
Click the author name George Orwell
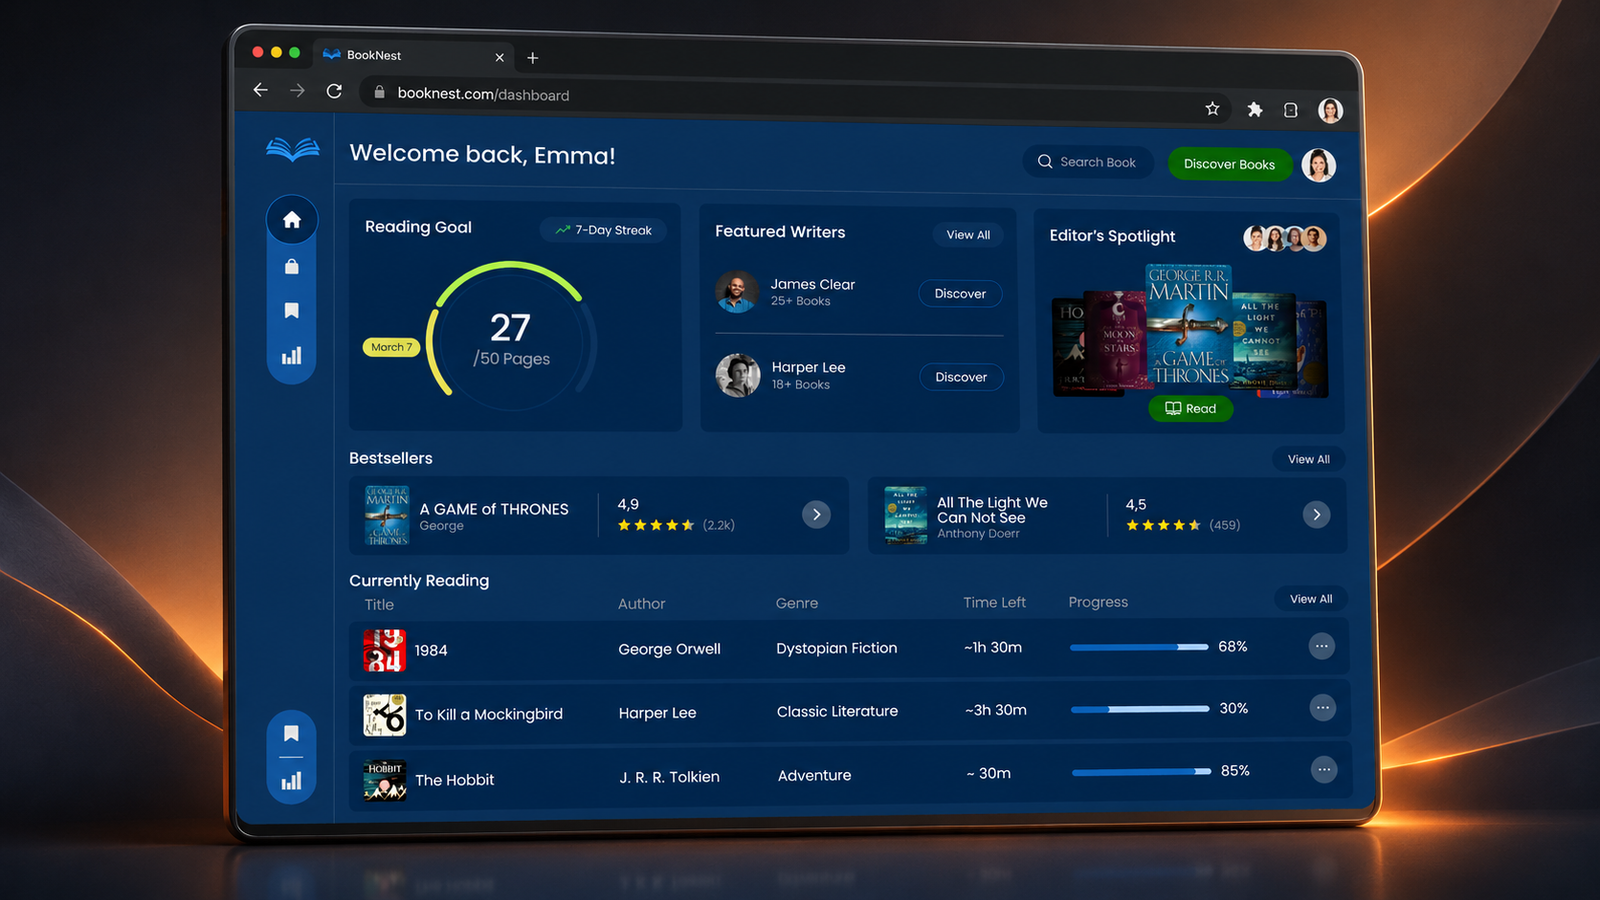(669, 649)
